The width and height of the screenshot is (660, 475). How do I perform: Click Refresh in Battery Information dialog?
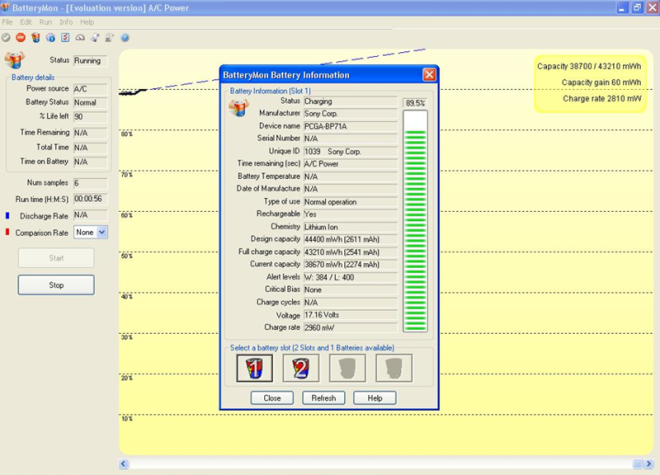point(323,398)
